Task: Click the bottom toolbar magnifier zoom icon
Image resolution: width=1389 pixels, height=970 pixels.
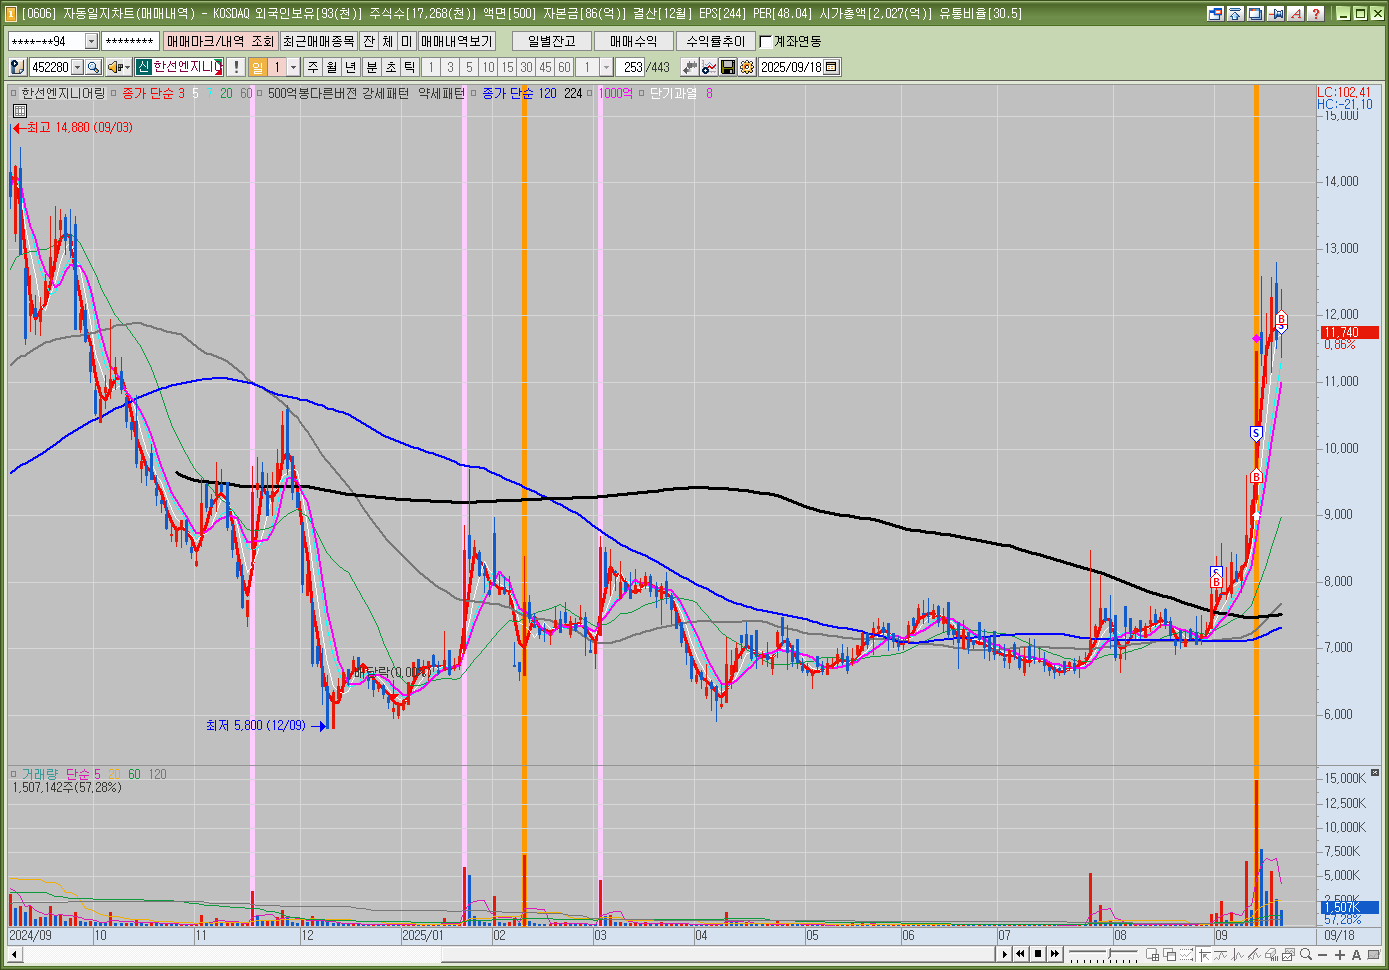Action: pos(1306,955)
